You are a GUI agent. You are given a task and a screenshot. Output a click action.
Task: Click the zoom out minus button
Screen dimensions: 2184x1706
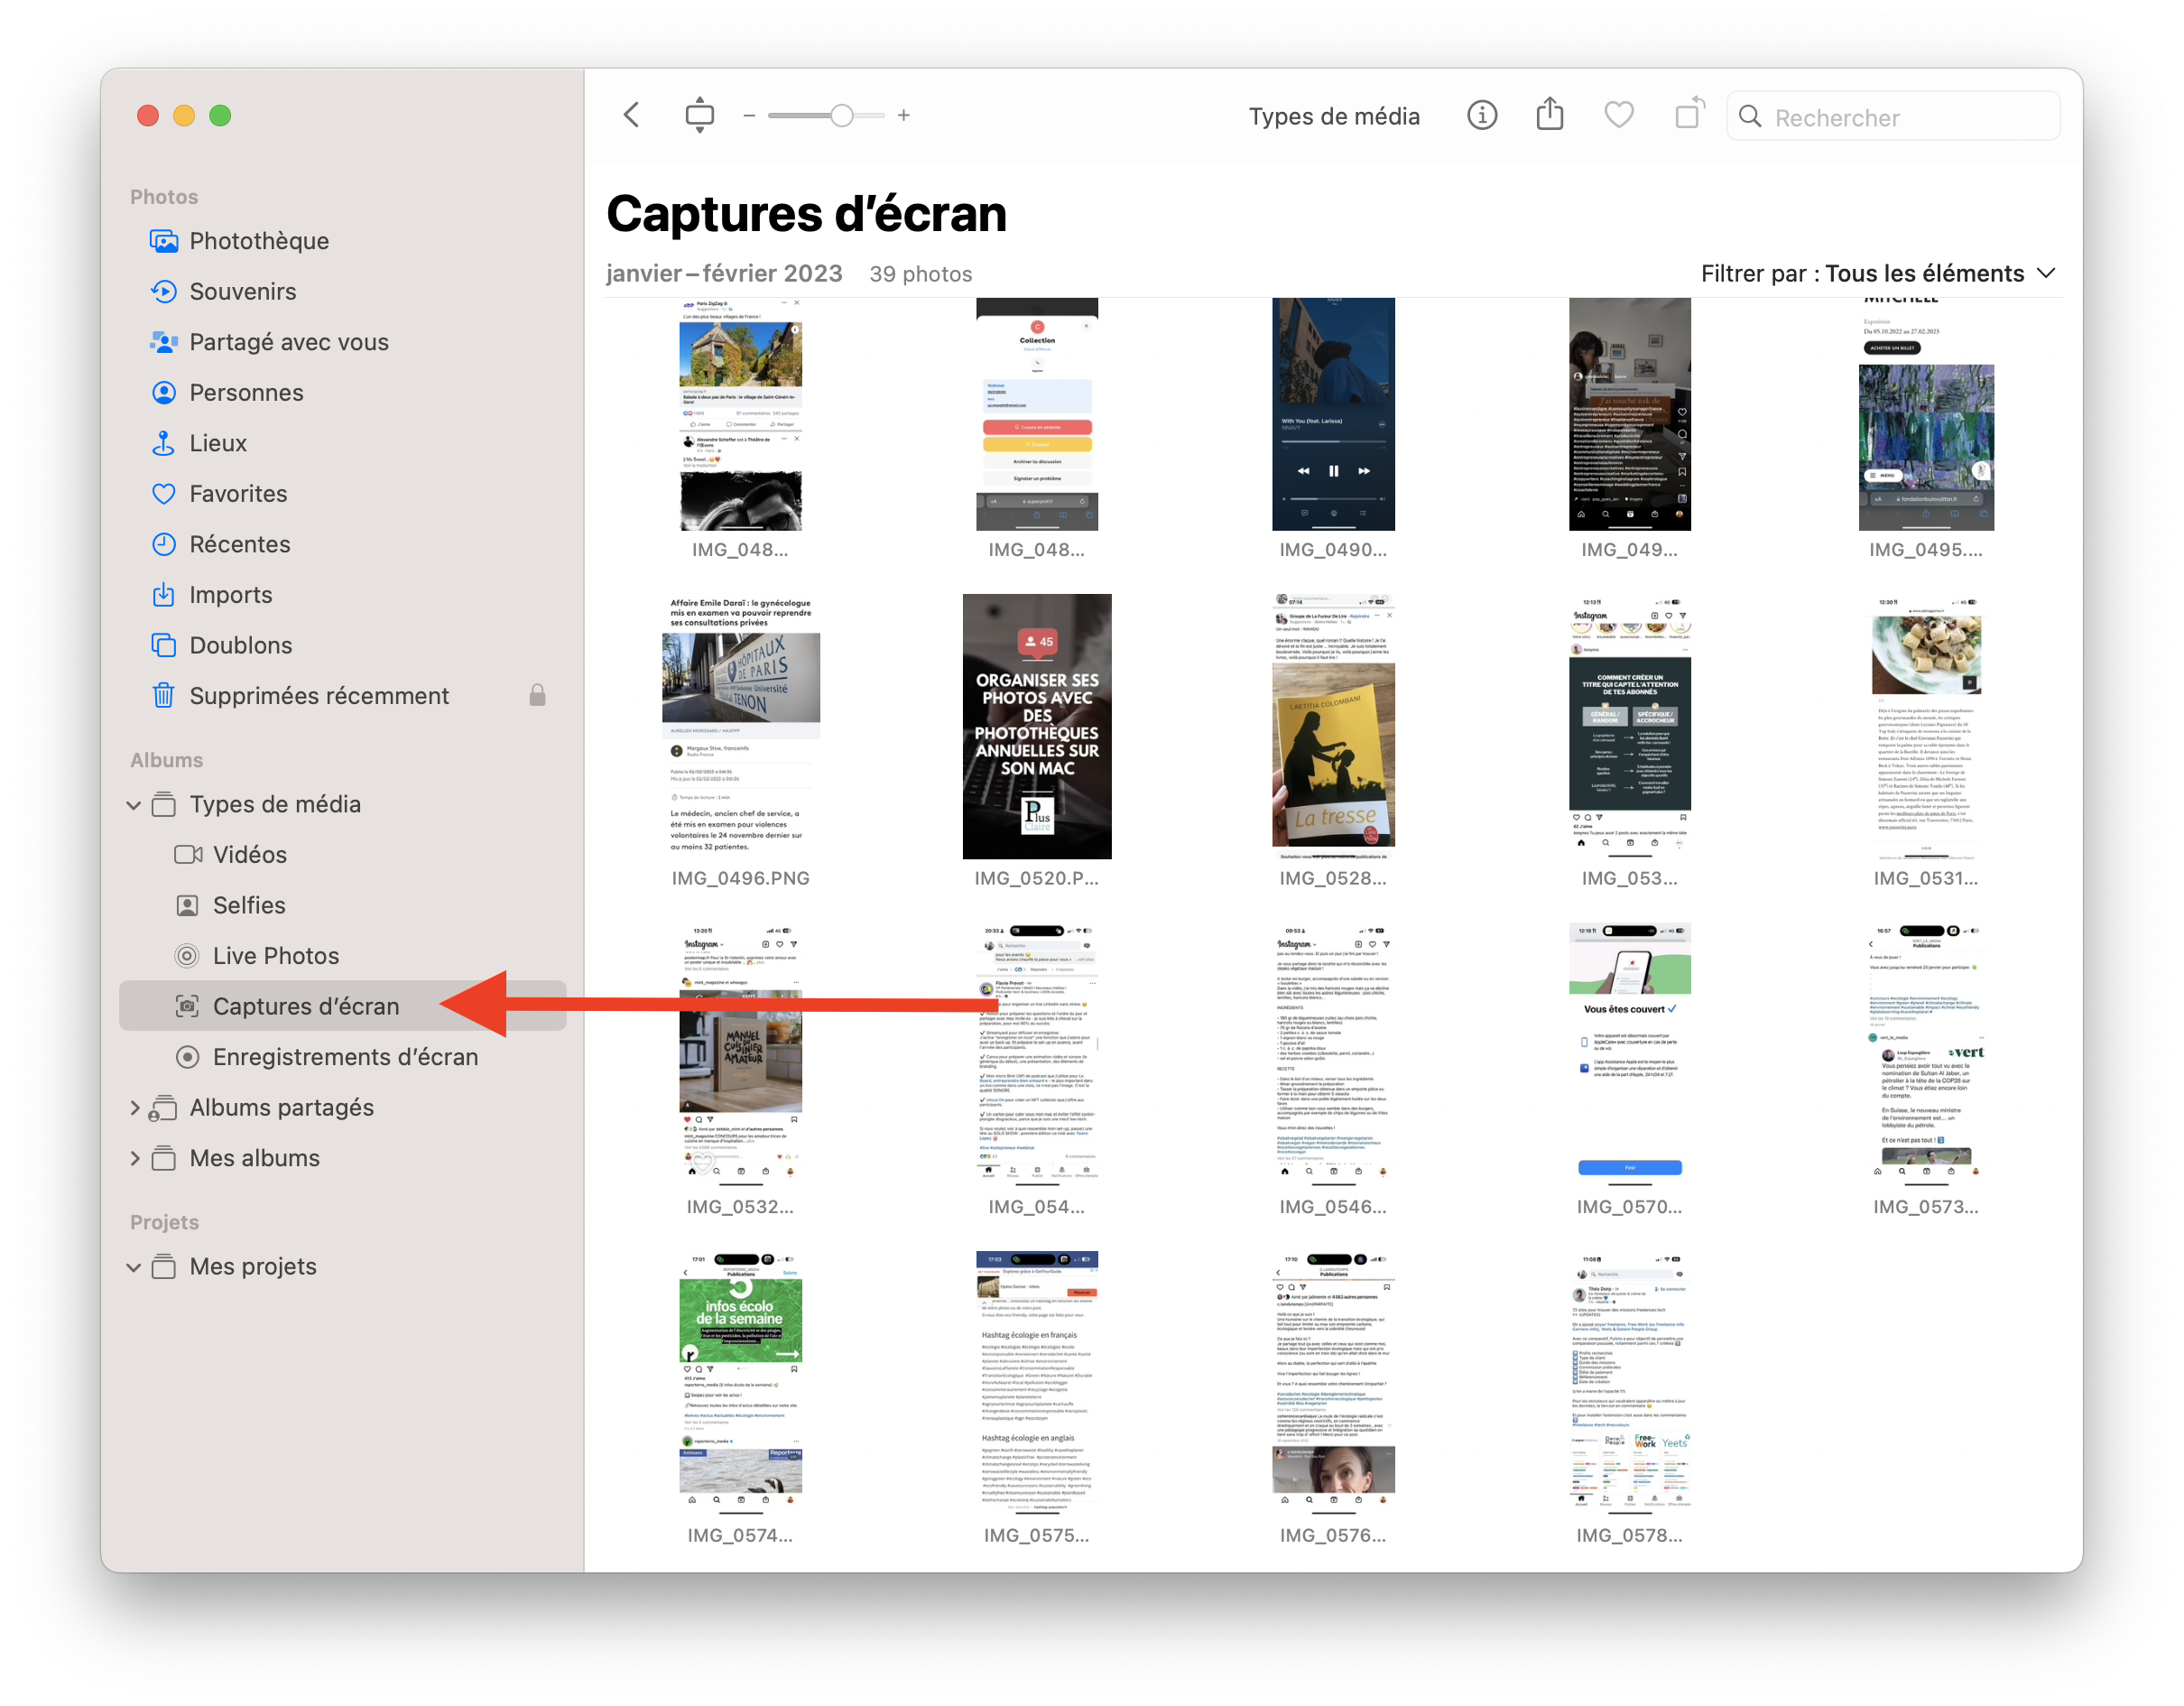tap(749, 116)
